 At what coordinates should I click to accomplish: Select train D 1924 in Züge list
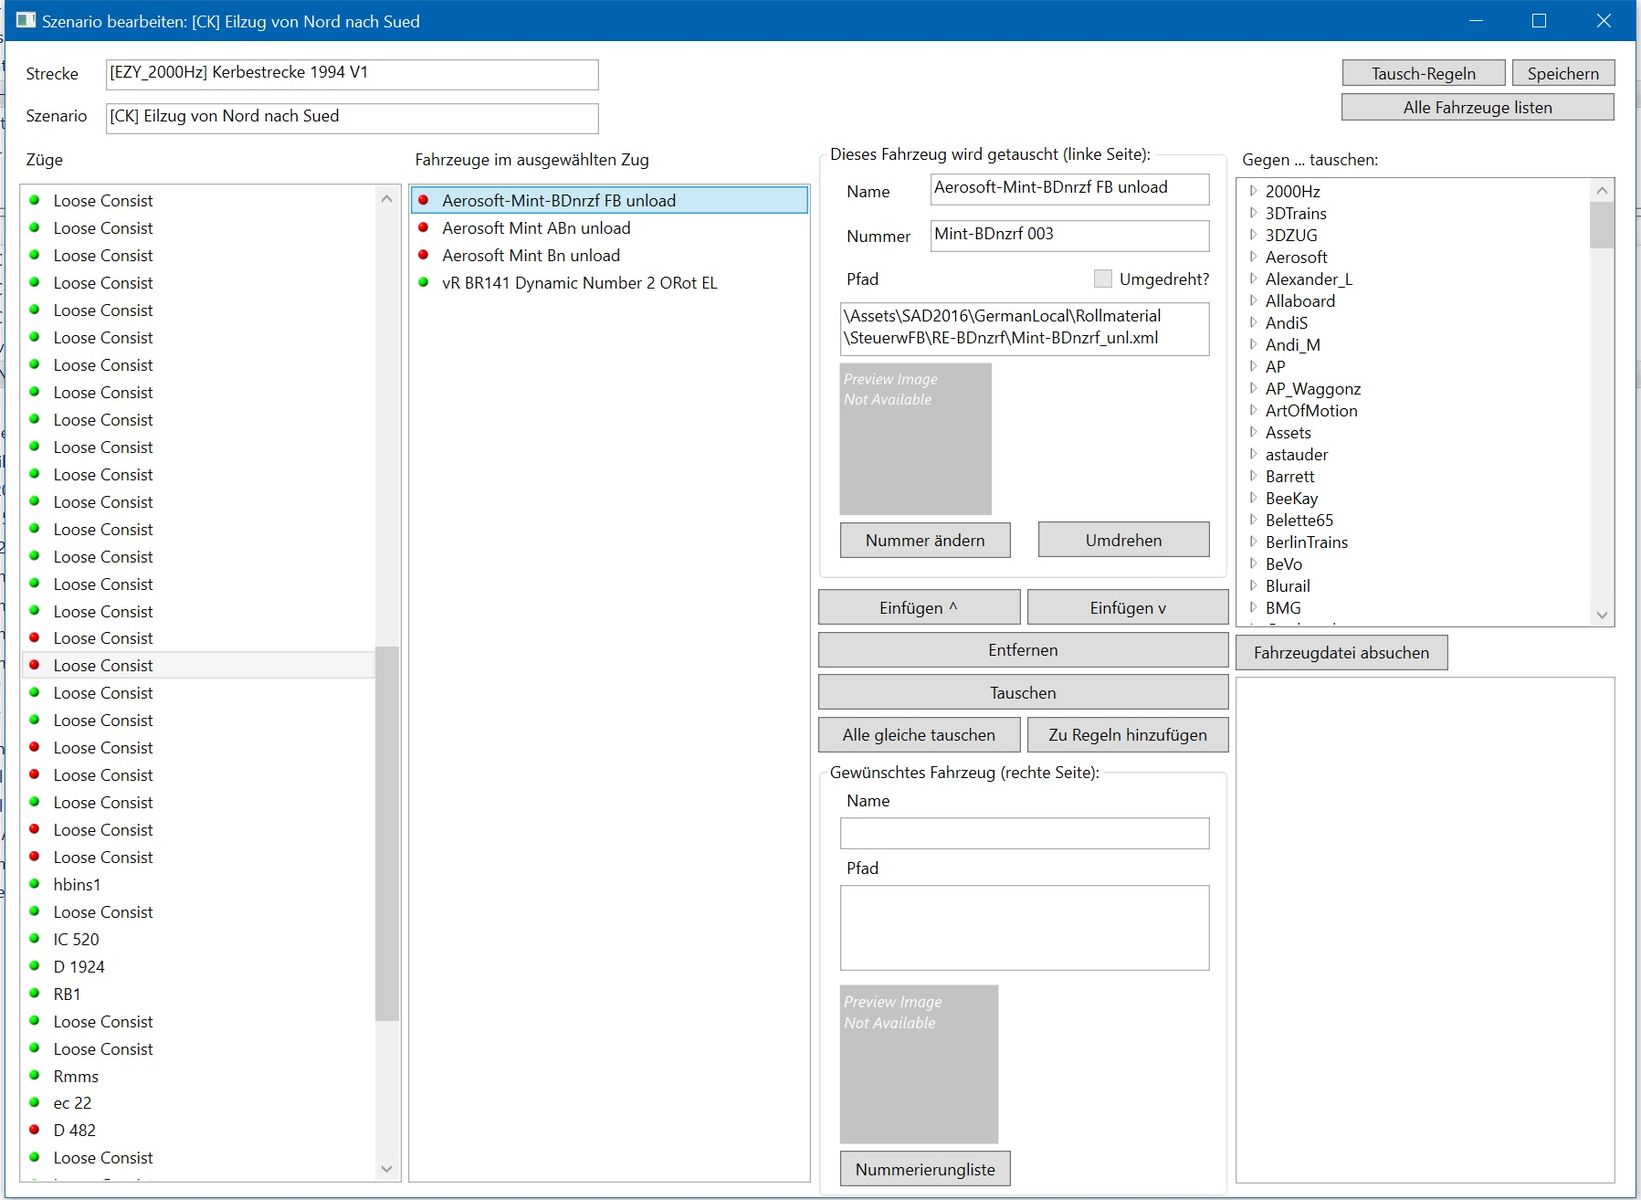tap(79, 967)
